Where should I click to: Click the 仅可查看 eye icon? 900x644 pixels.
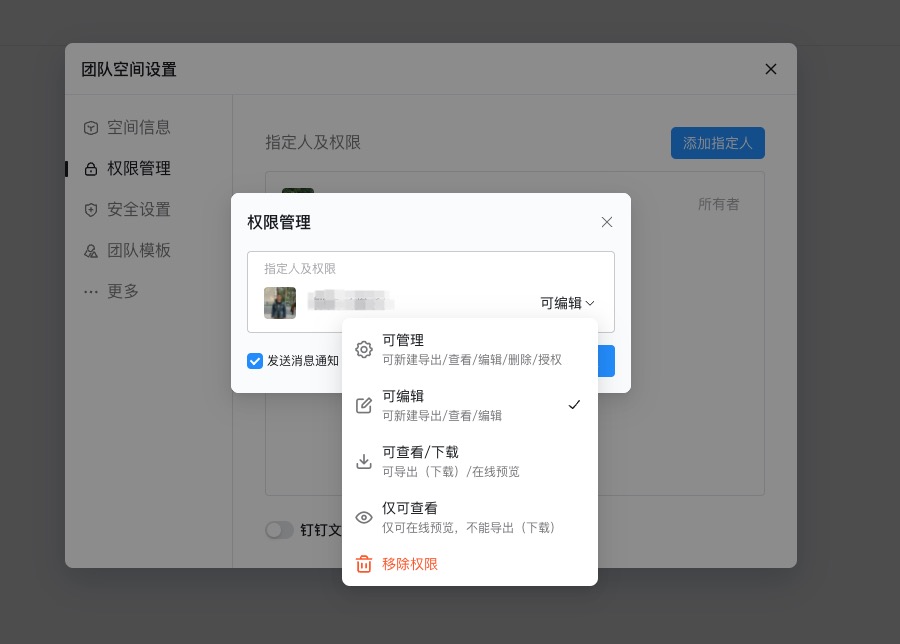coord(364,517)
